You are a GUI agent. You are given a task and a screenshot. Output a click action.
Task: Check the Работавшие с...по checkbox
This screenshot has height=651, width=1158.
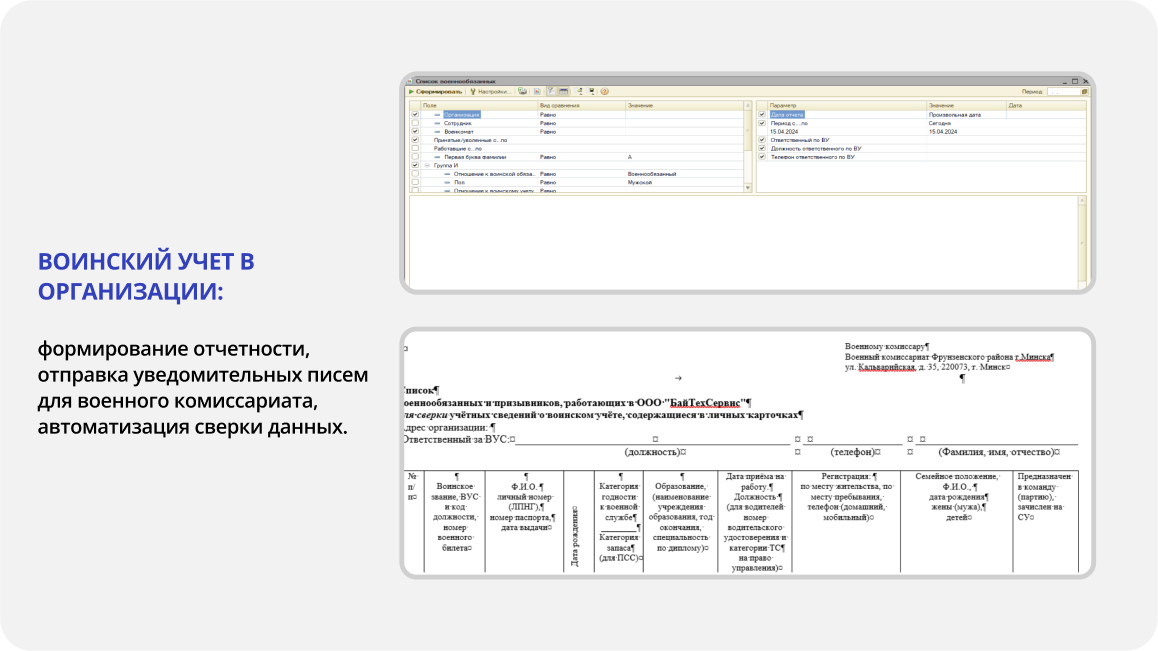[415, 149]
